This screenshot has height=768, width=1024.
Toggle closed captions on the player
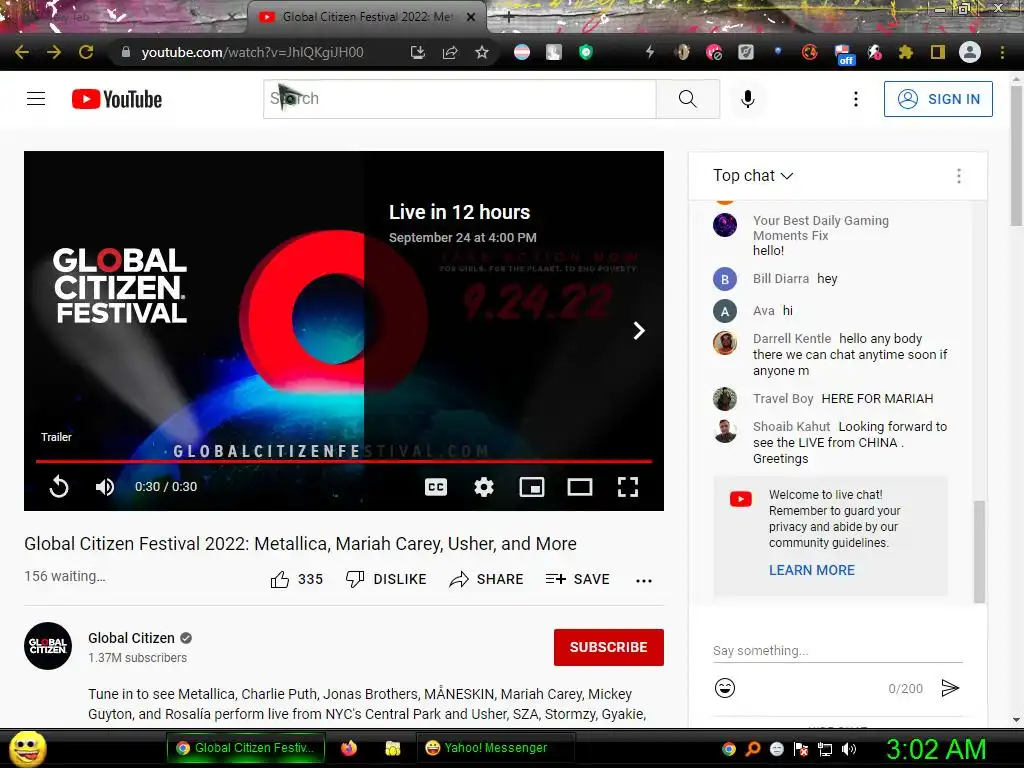click(436, 487)
